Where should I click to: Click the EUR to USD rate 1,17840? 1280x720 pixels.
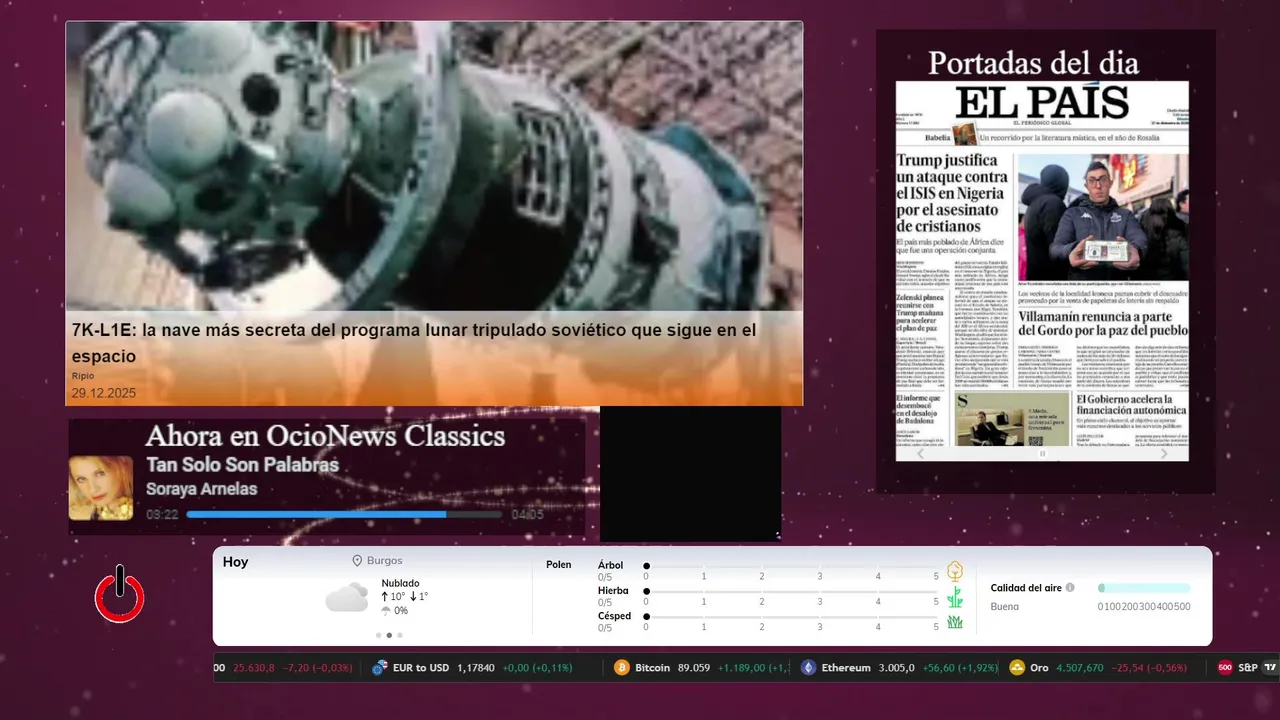476,667
